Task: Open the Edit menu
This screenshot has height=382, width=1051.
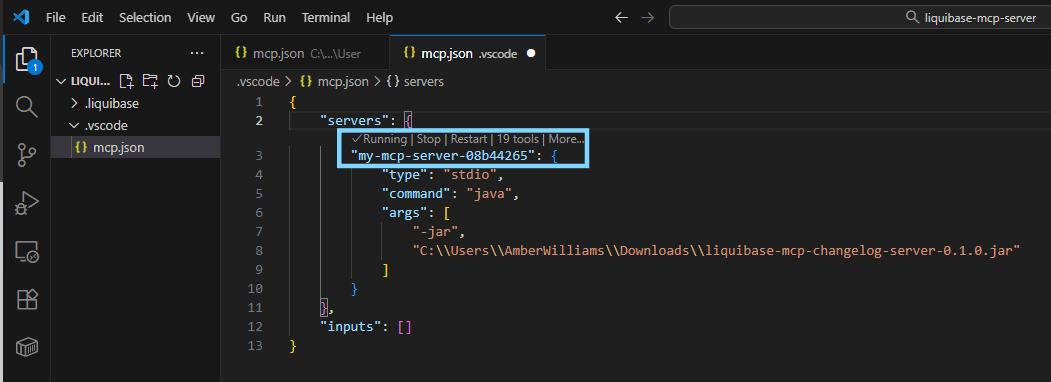Action: click(x=92, y=17)
